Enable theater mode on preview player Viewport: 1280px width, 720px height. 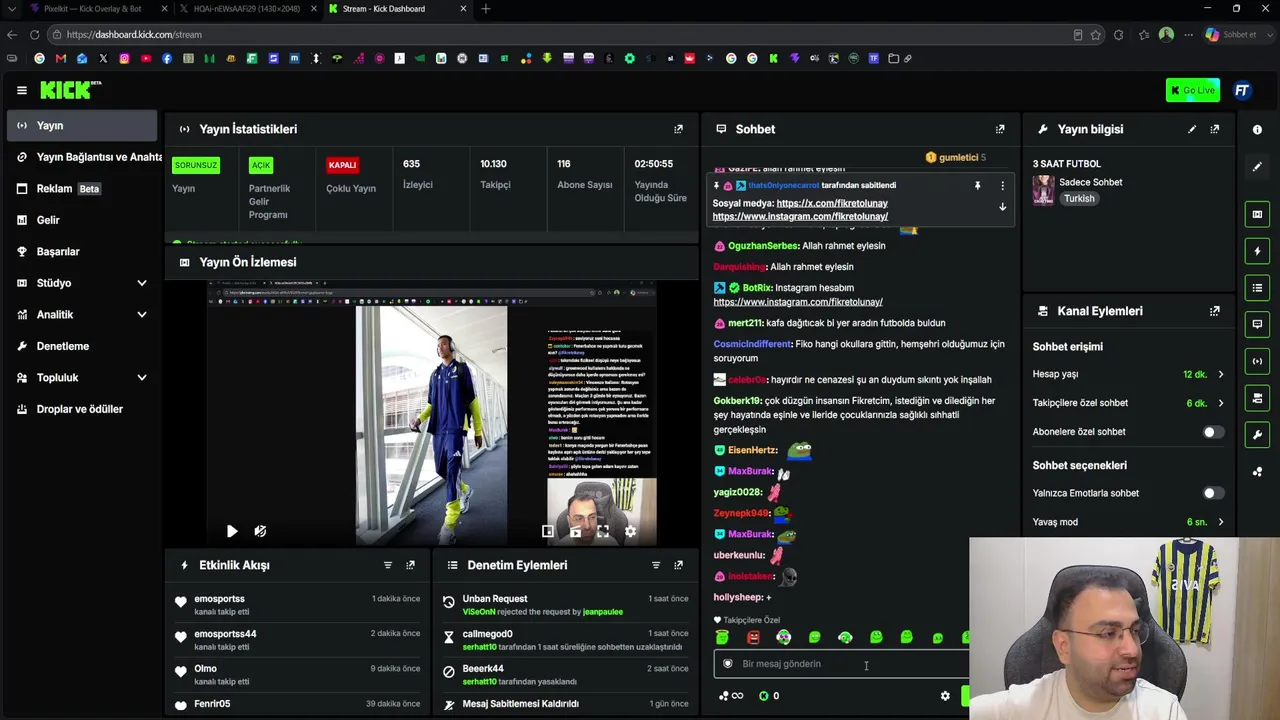click(547, 531)
